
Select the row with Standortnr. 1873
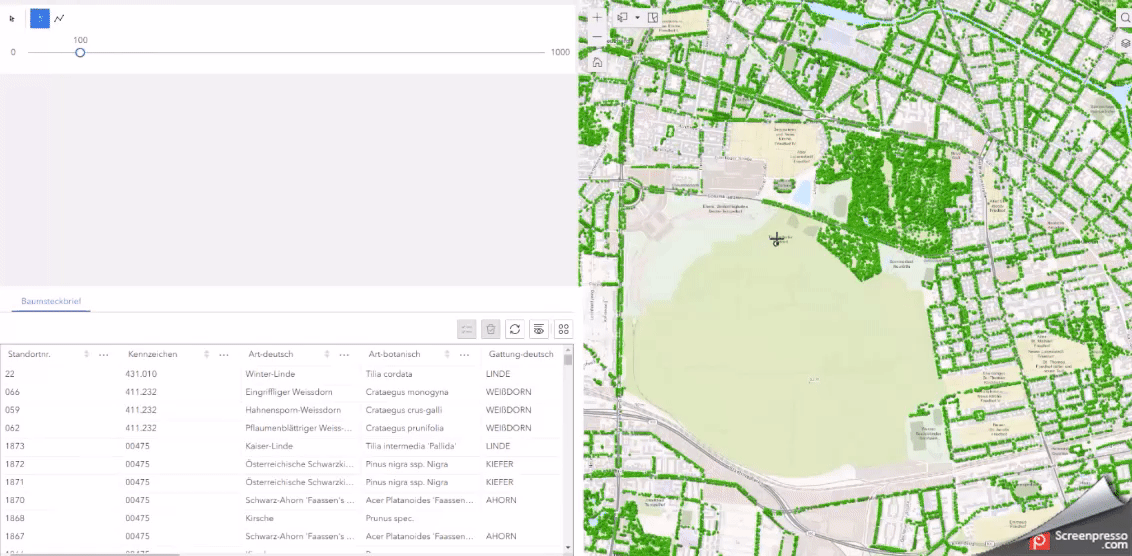pyautogui.click(x=282, y=446)
